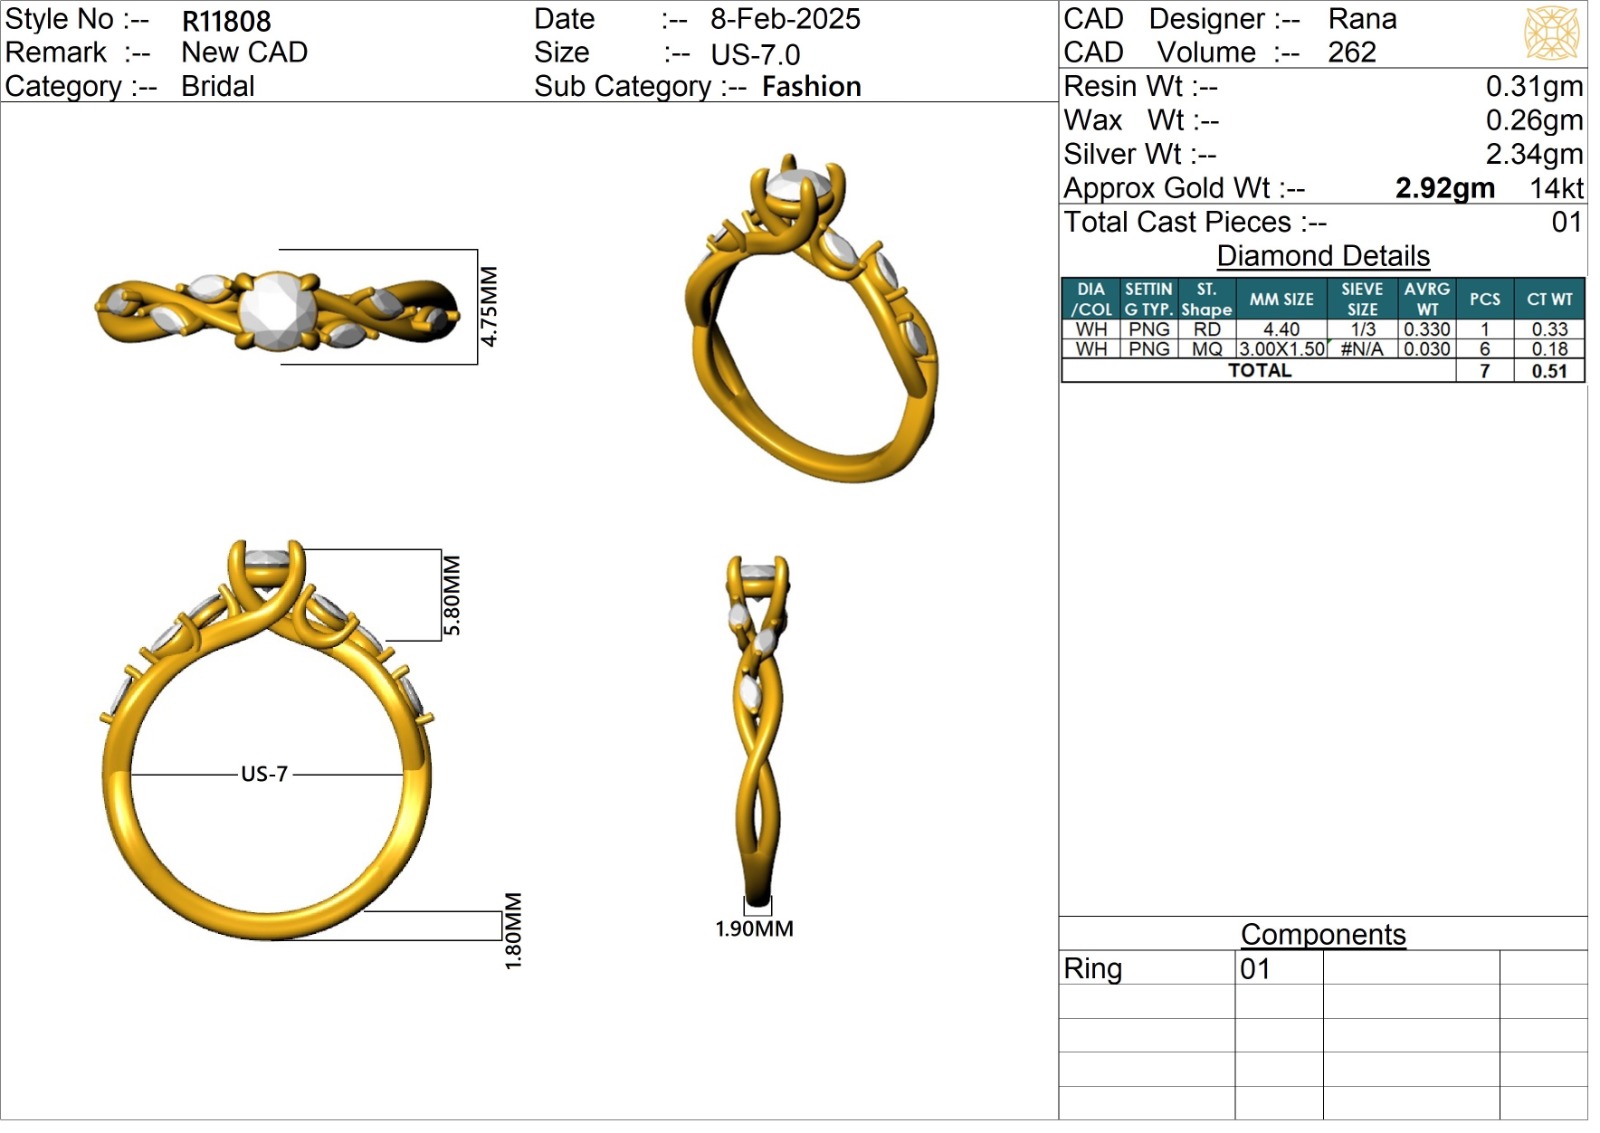1600x1133 pixels.
Task: Click the MM SIZE column header
Action: point(1281,299)
